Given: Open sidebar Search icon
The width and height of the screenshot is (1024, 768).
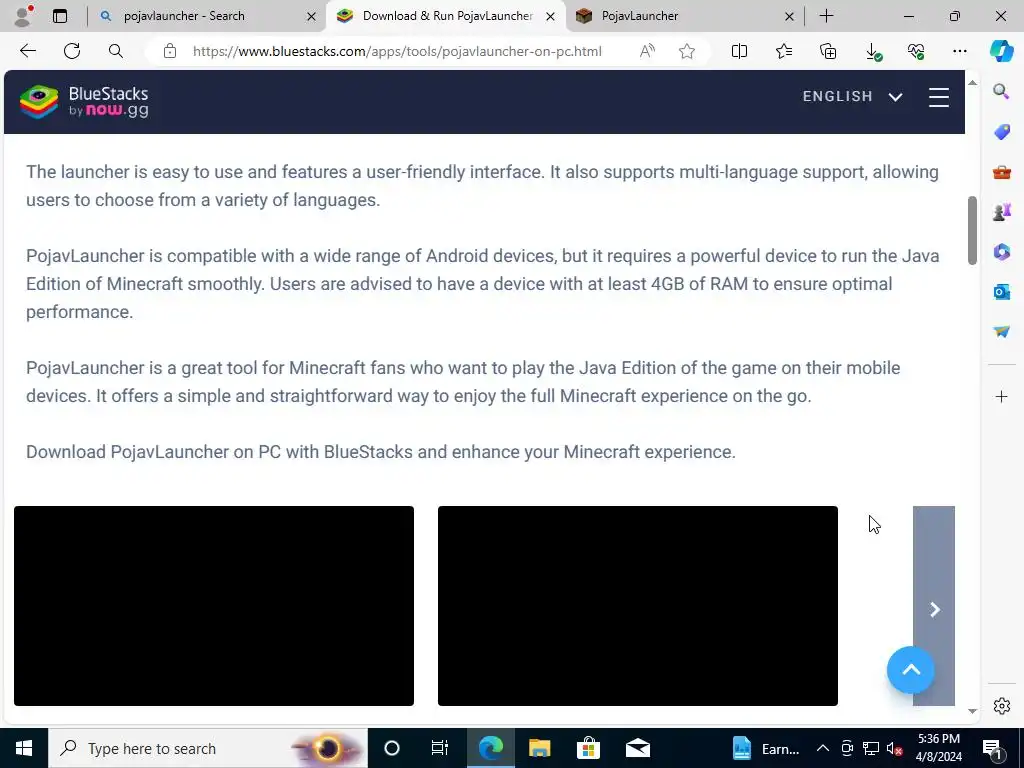Looking at the screenshot, I should click(x=1001, y=91).
